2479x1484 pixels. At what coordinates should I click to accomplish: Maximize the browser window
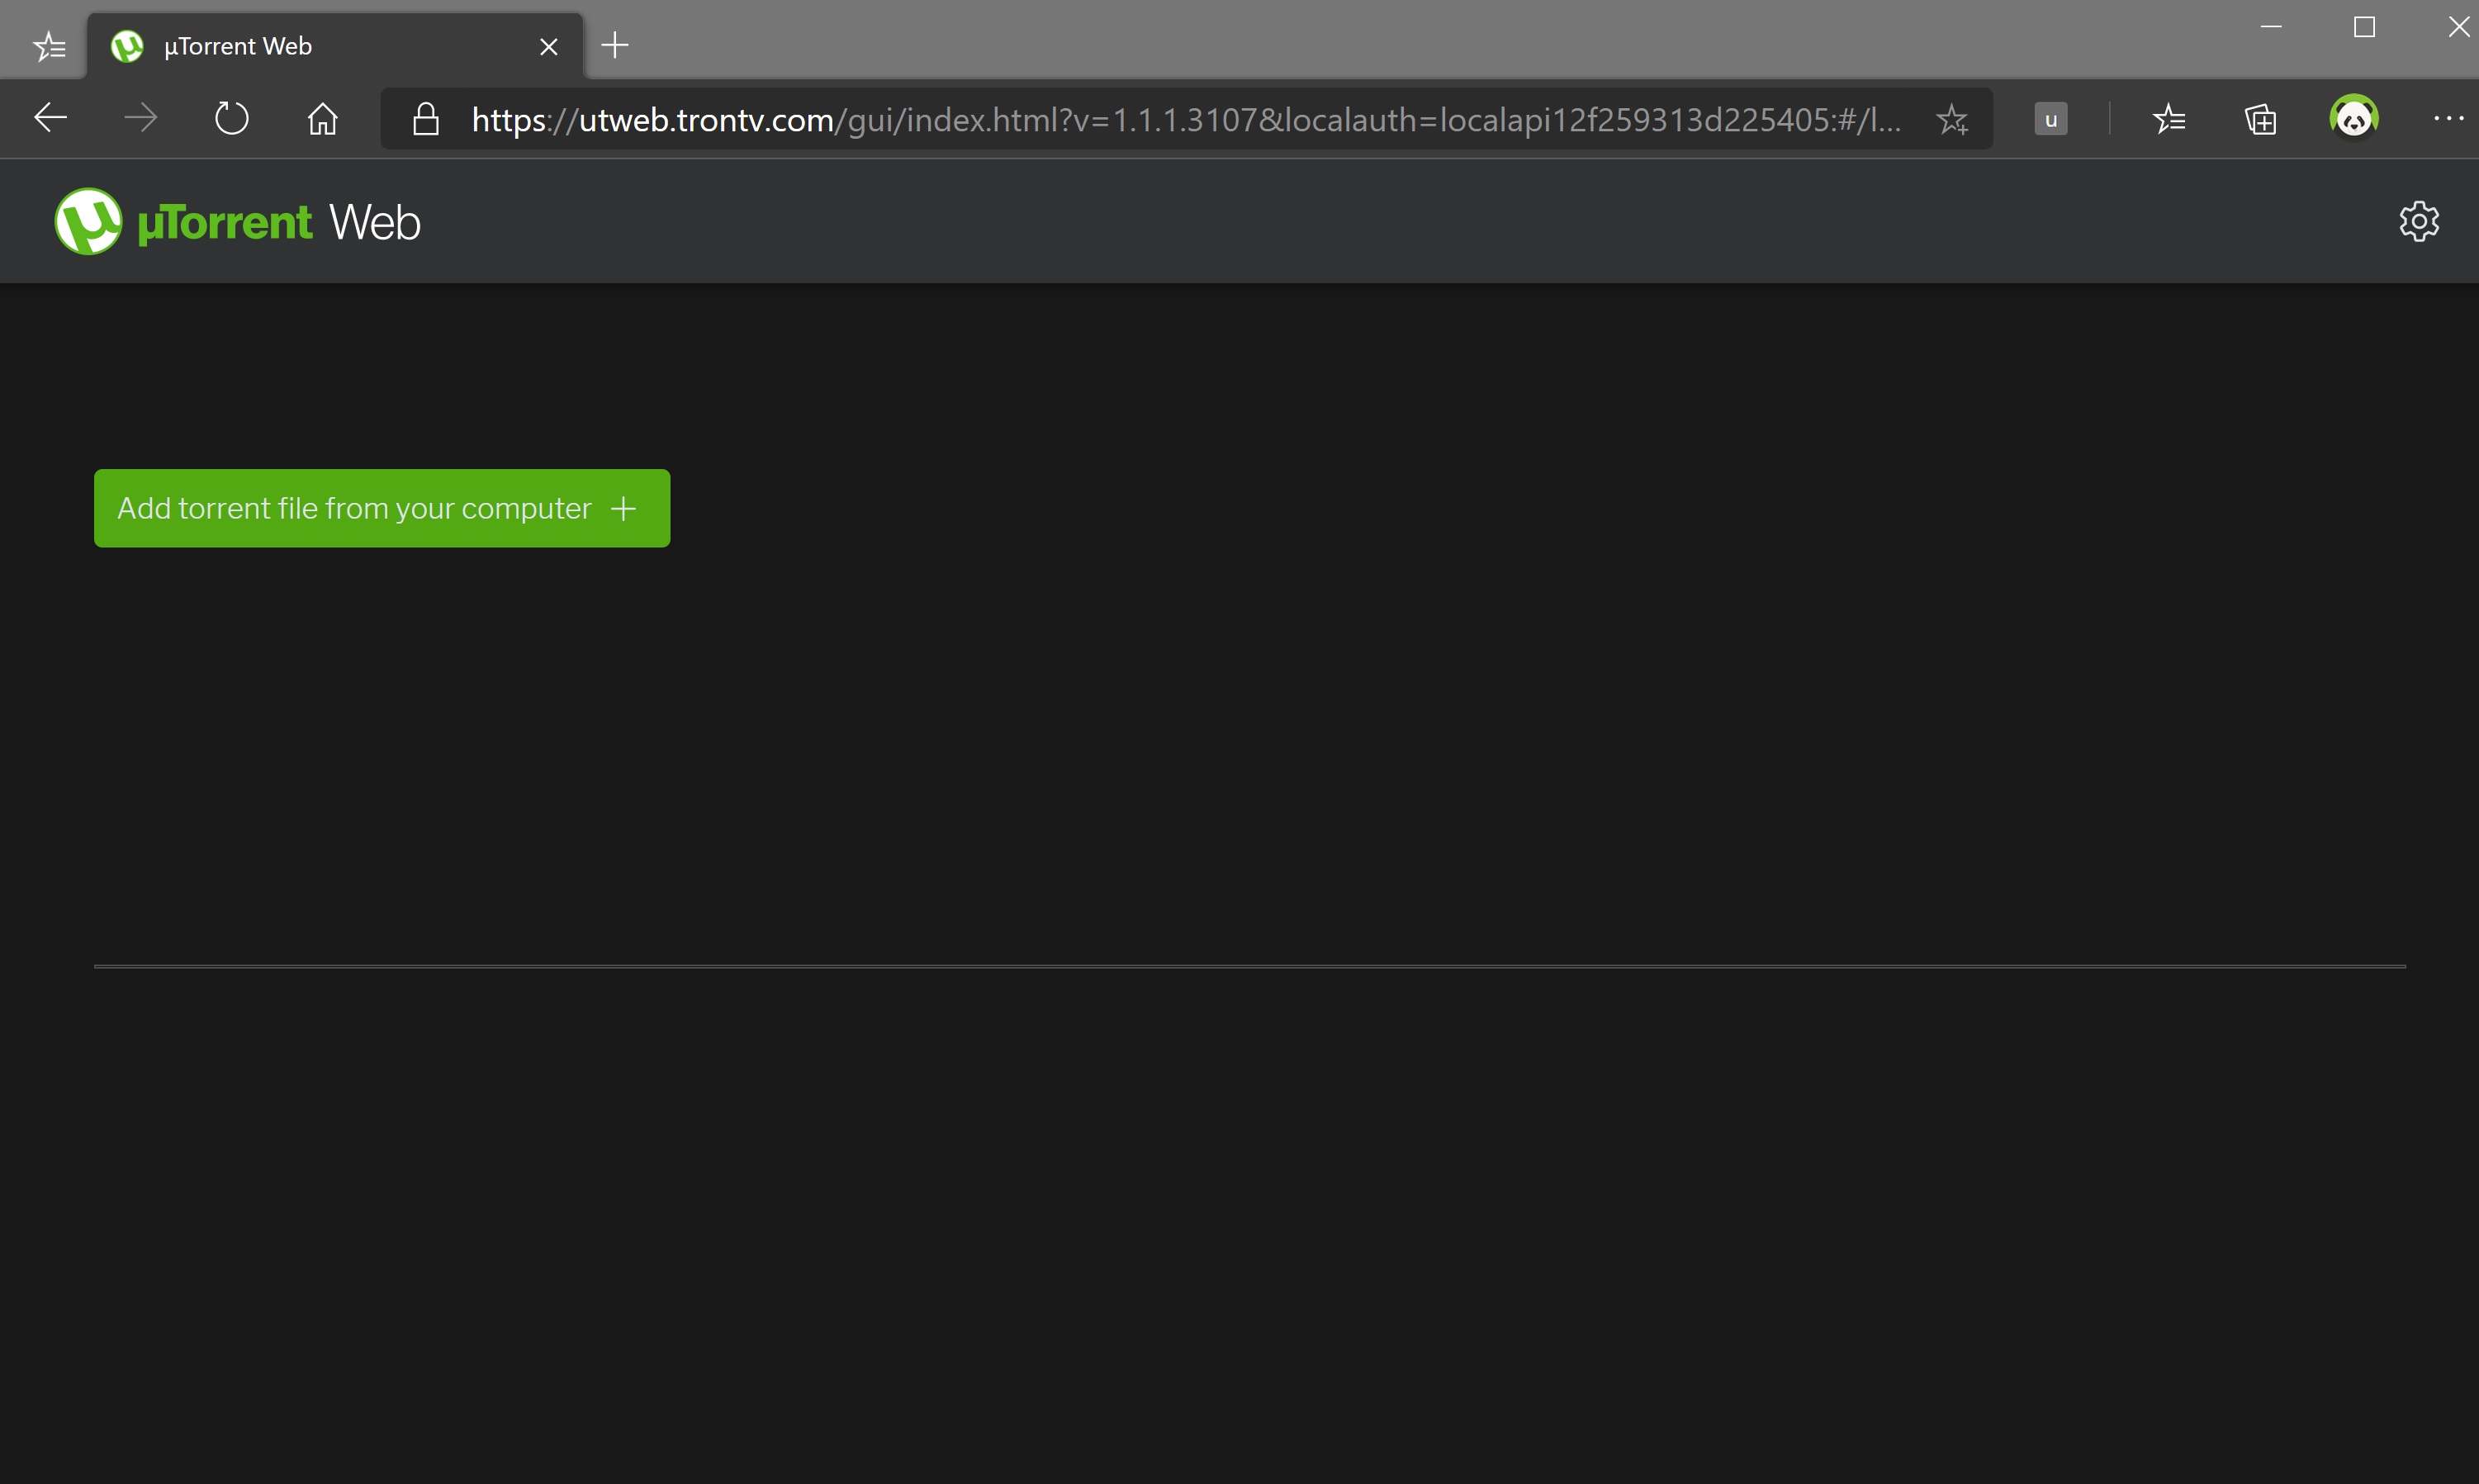2364,27
